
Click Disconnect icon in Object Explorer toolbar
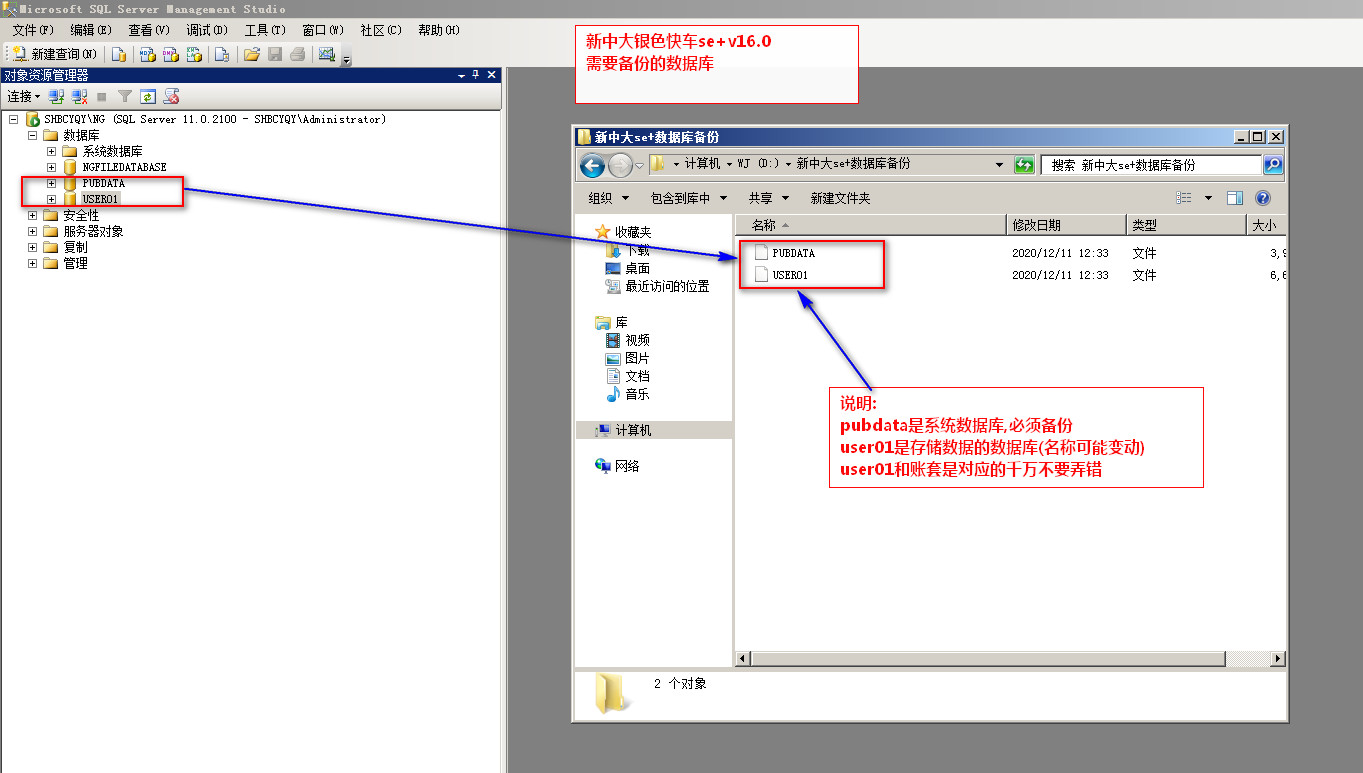[x=78, y=97]
